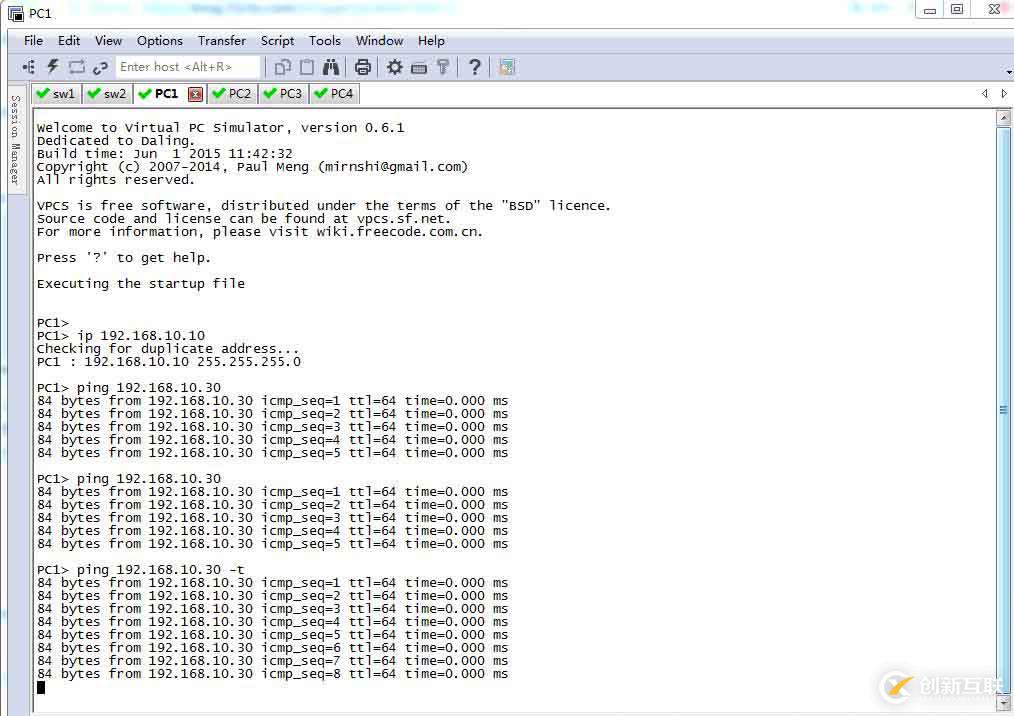Switch to the PC4 session tab
This screenshot has height=716, width=1014.
[334, 94]
